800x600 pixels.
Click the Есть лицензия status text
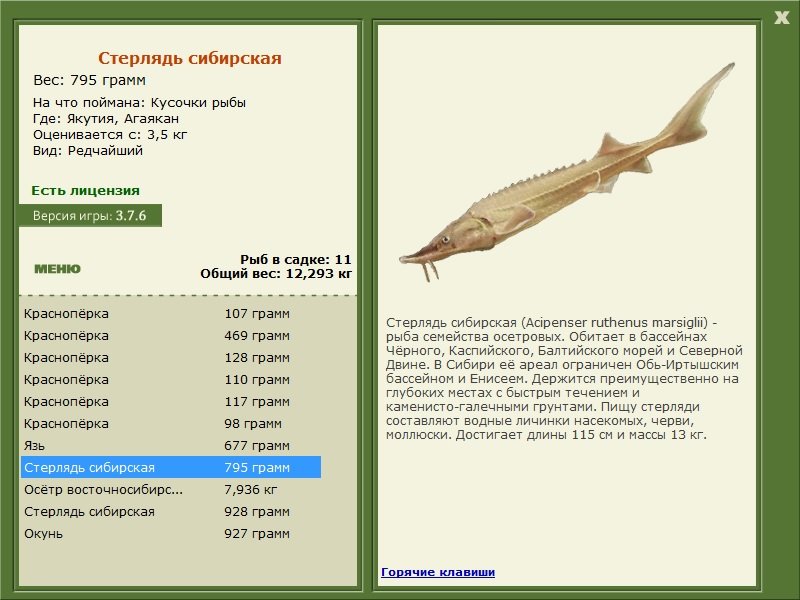coord(85,190)
